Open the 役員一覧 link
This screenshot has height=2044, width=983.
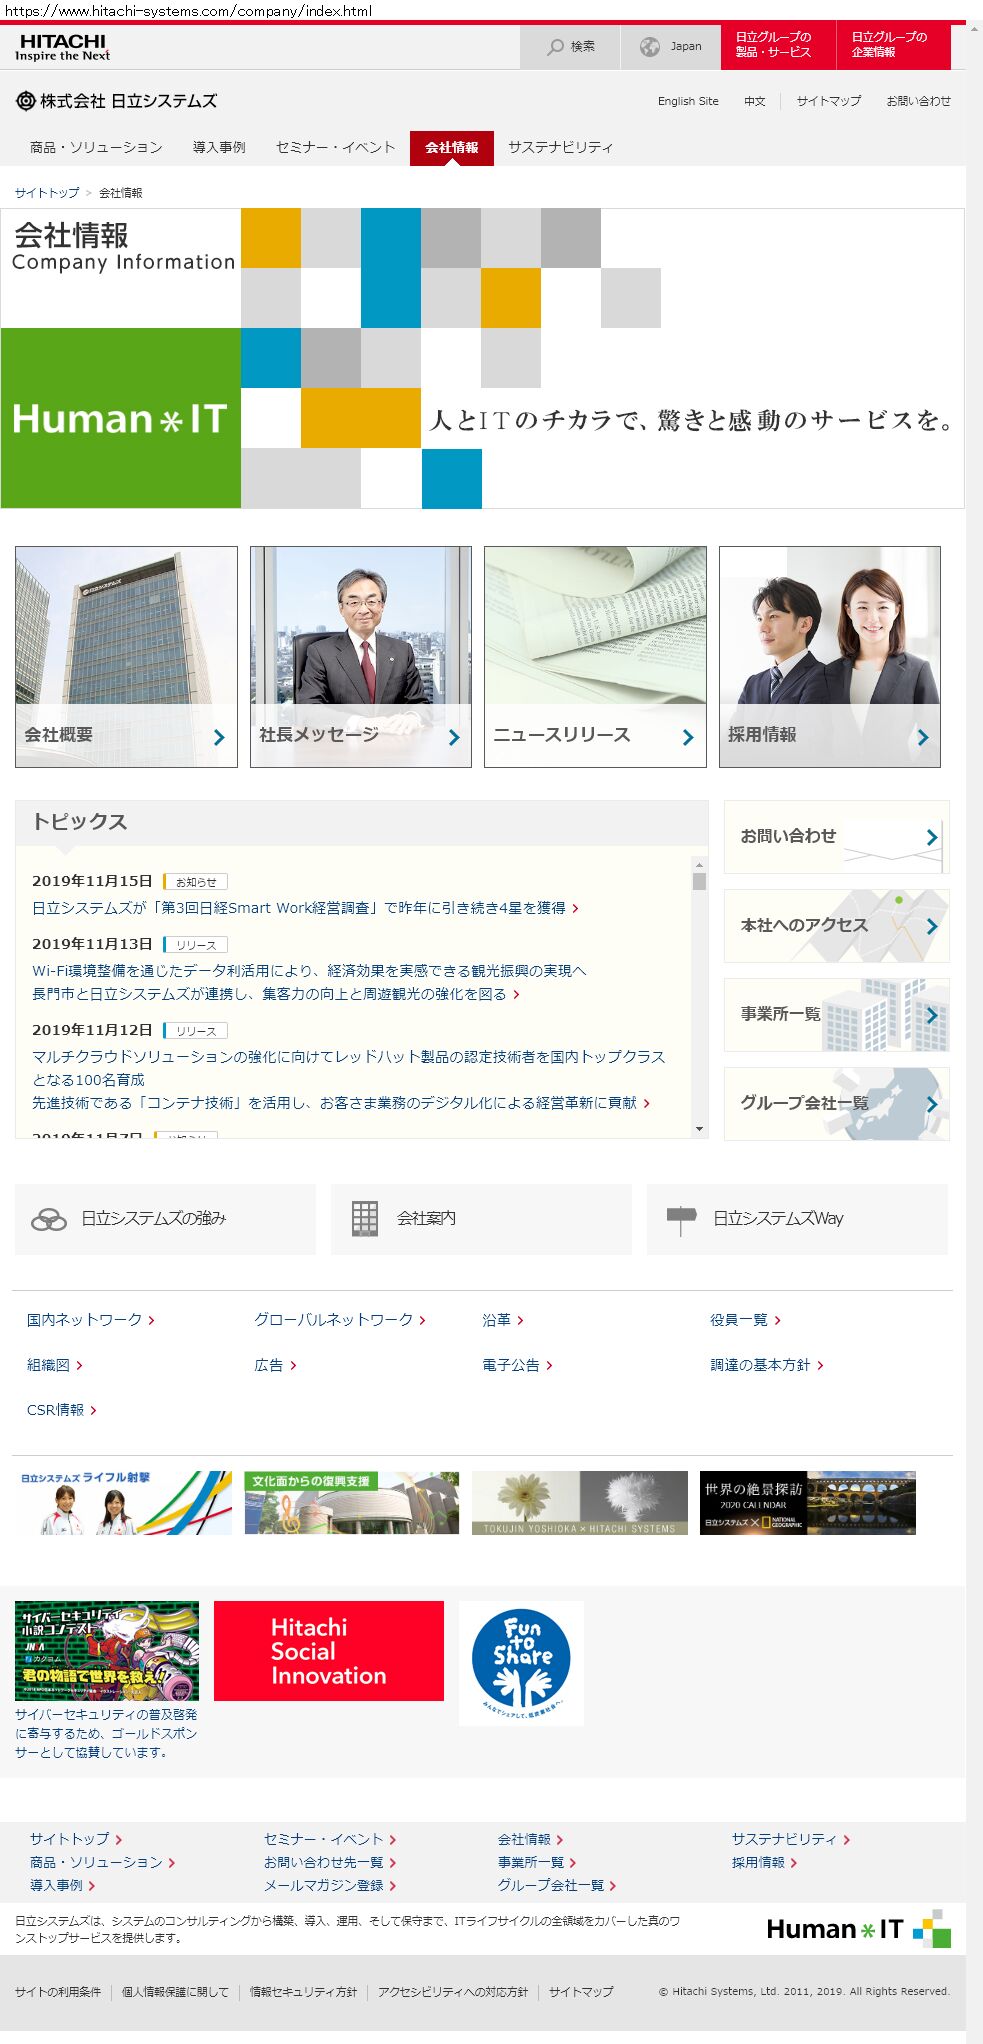point(739,1320)
